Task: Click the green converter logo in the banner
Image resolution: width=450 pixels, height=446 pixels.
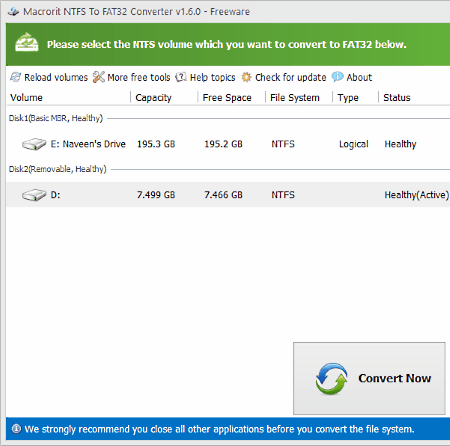Action: click(x=27, y=42)
